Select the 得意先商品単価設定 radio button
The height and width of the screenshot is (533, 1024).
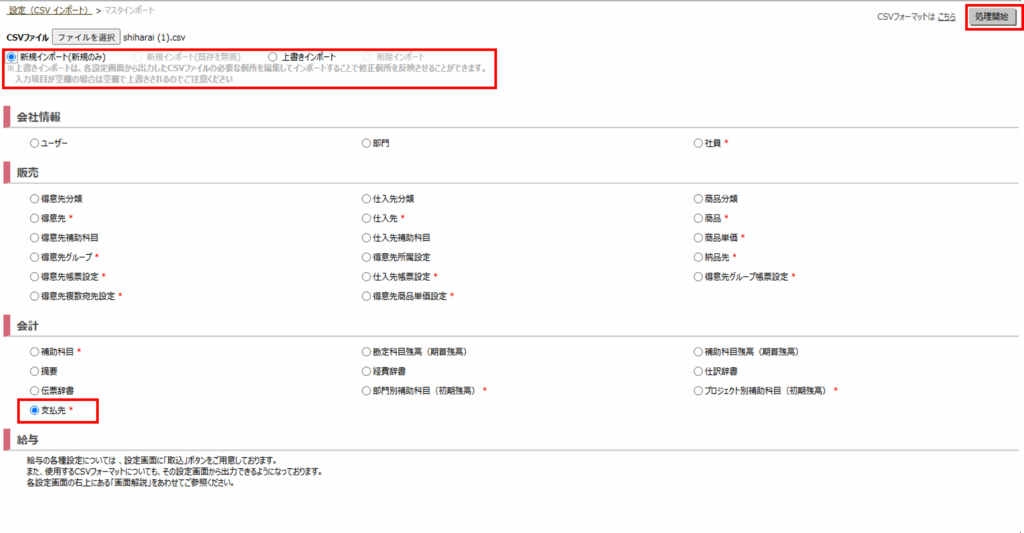(366, 296)
